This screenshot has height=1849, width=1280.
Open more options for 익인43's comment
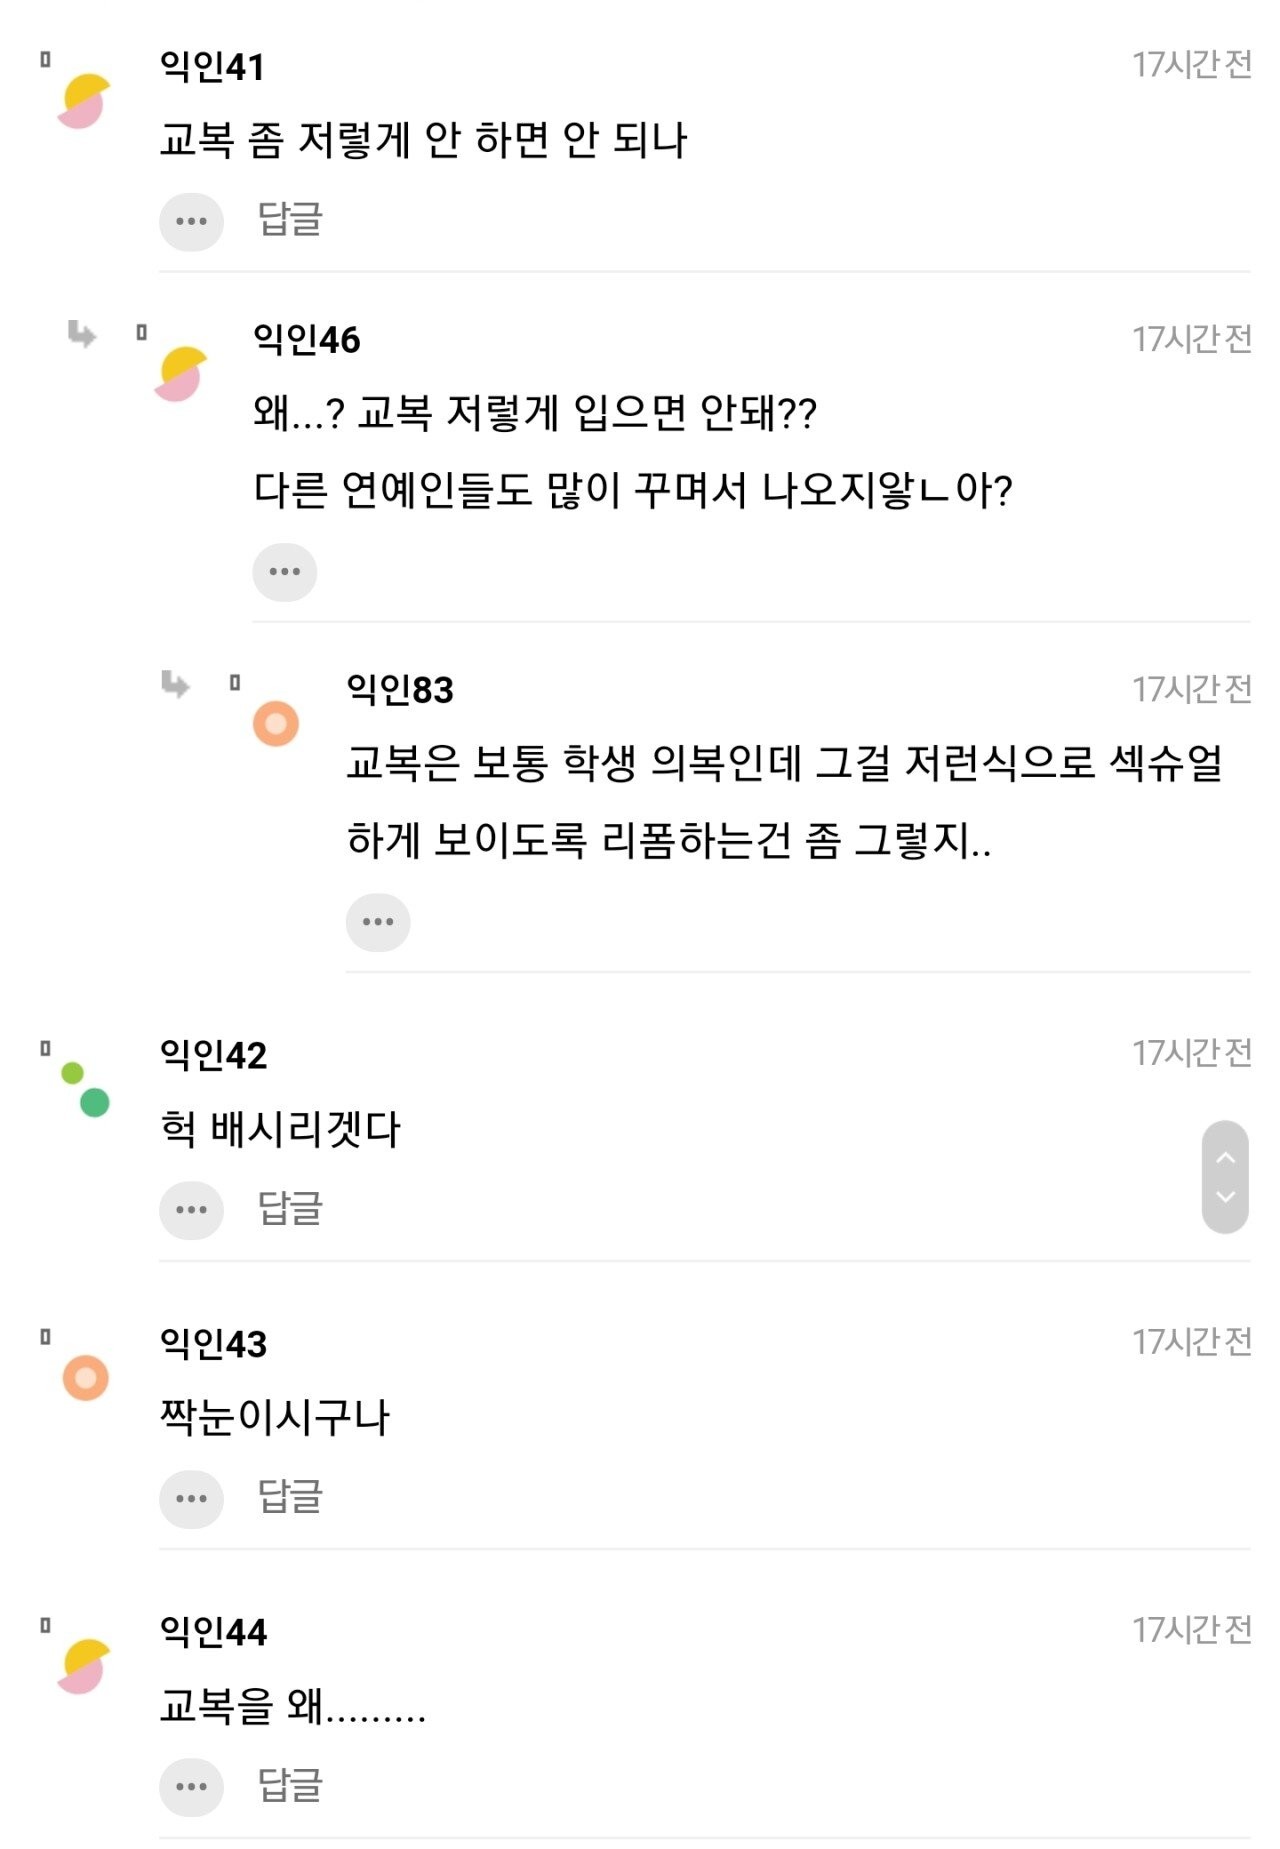click(x=191, y=1498)
